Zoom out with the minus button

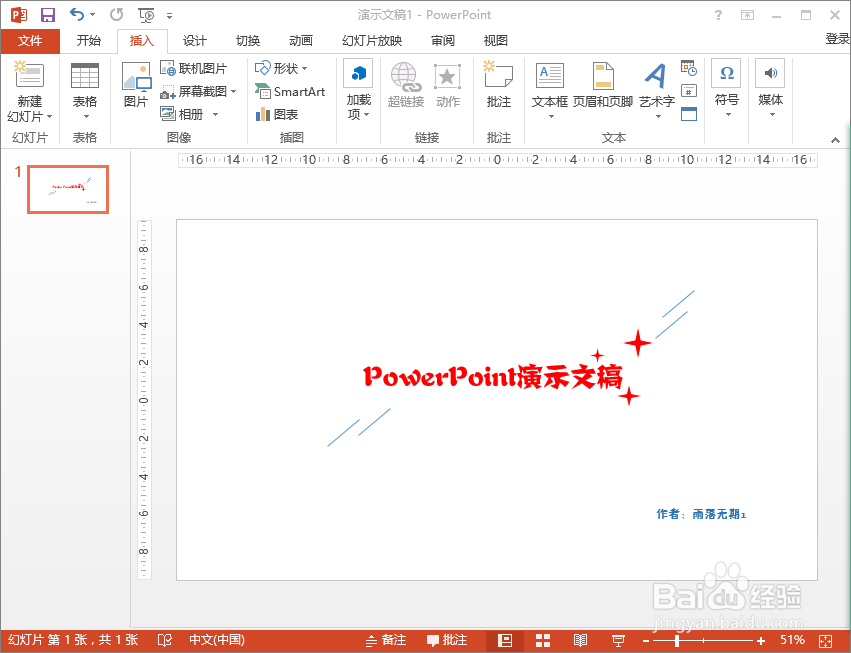[646, 641]
